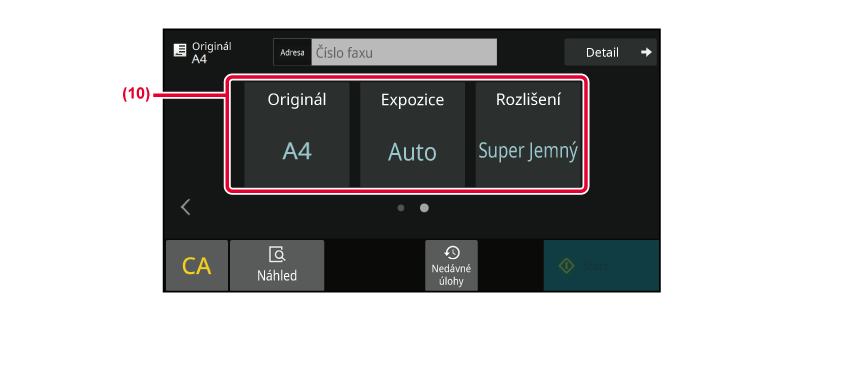
Task: Open the Rozlišení setting tile
Action: [528, 134]
